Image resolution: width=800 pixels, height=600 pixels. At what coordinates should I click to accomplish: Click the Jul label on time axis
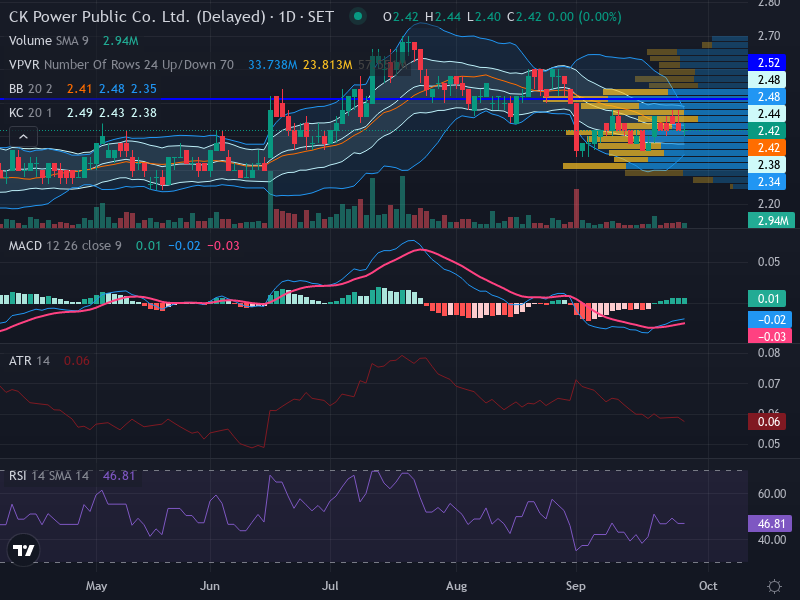(330, 586)
